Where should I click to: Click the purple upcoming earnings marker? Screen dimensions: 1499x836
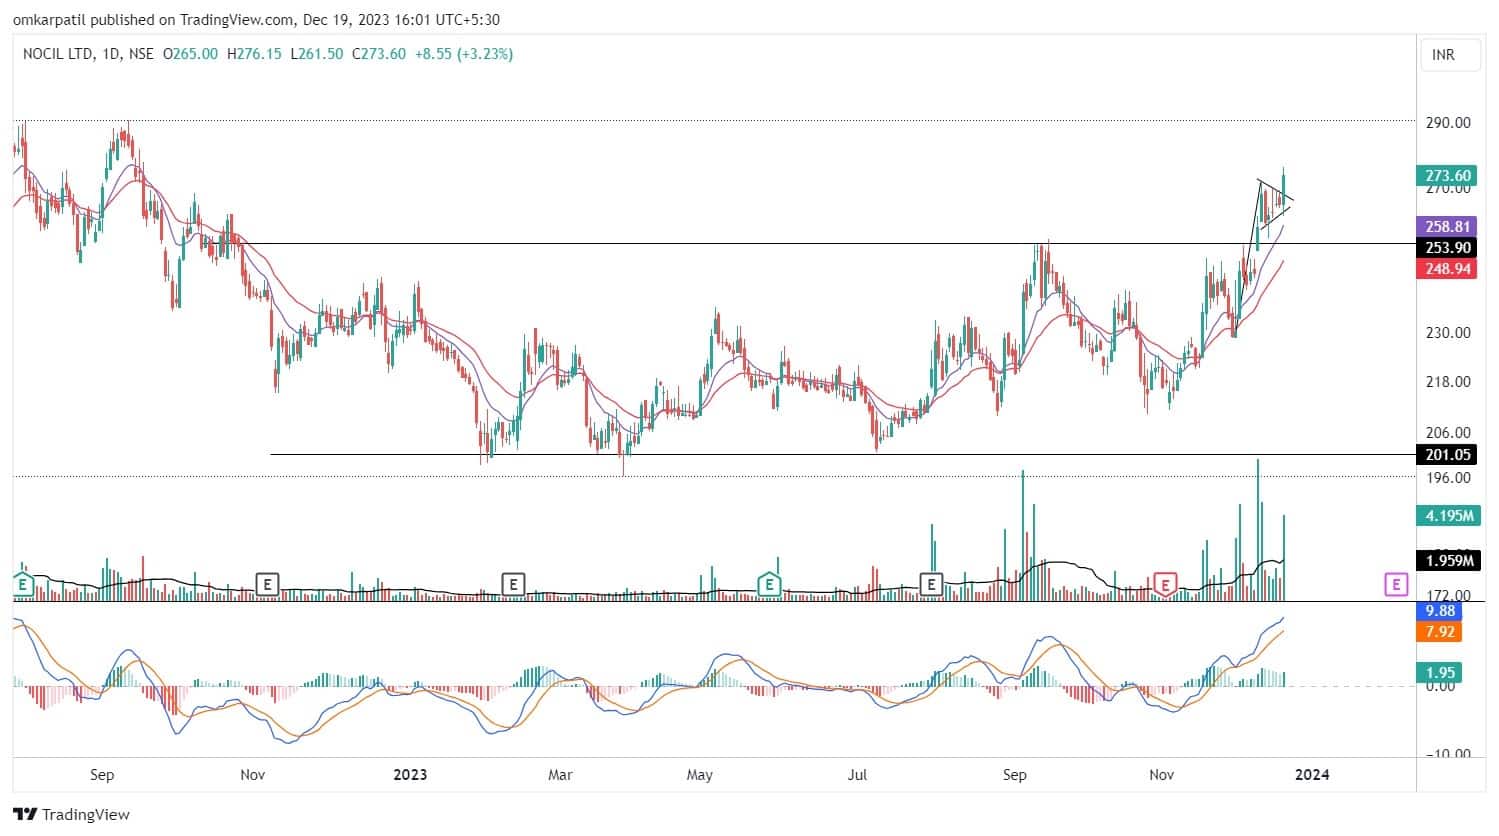pyautogui.click(x=1396, y=584)
